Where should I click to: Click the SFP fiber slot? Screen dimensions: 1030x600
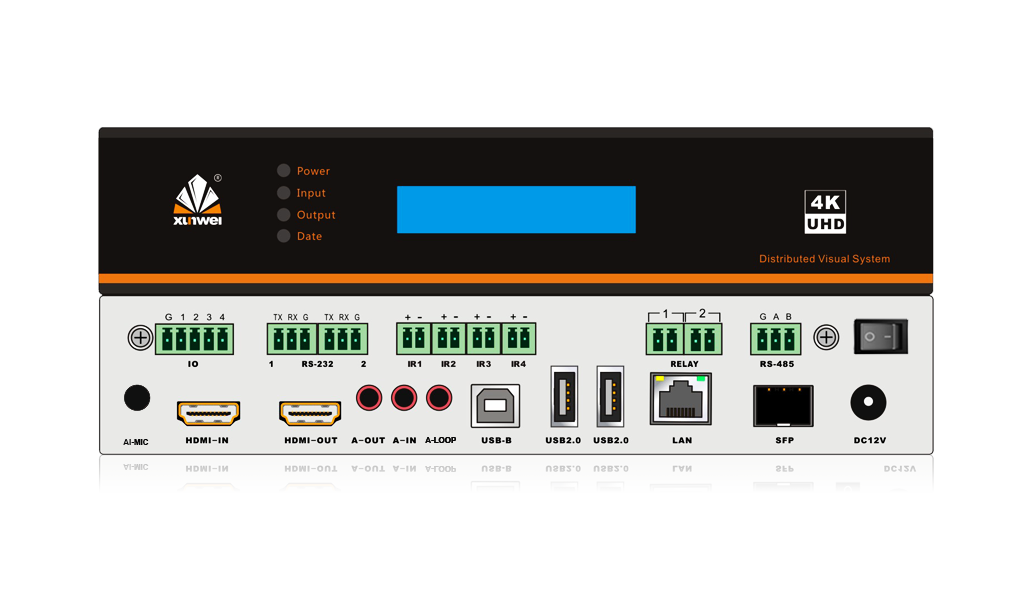coord(783,405)
